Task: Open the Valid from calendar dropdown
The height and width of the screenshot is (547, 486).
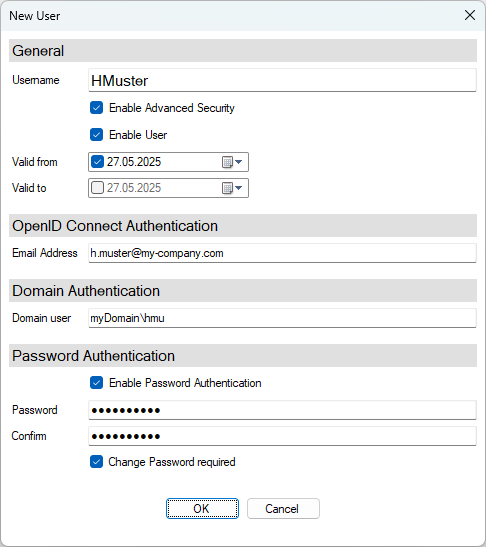Action: point(232,162)
